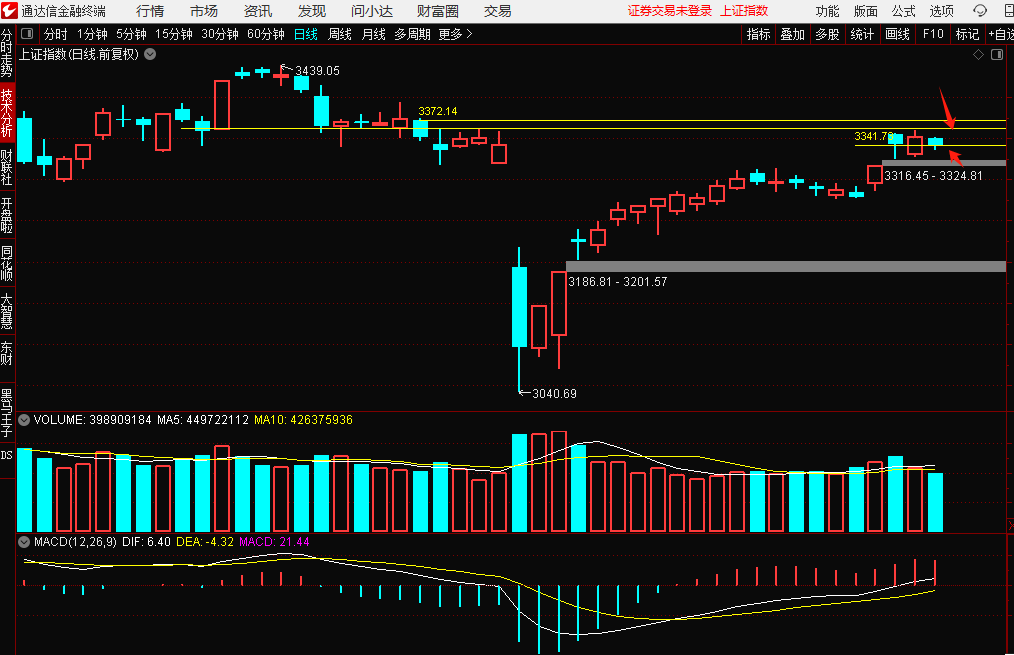
Task: Open the 大智慧 sidebar tab
Action: [6, 311]
